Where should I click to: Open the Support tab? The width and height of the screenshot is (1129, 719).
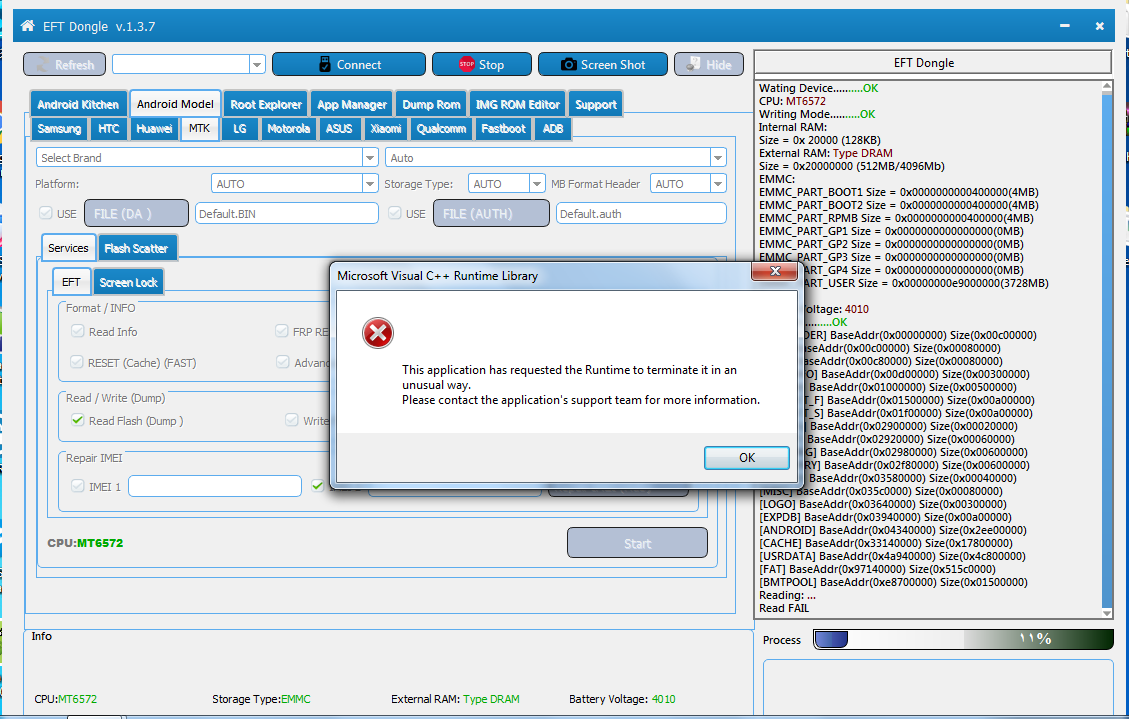click(595, 104)
